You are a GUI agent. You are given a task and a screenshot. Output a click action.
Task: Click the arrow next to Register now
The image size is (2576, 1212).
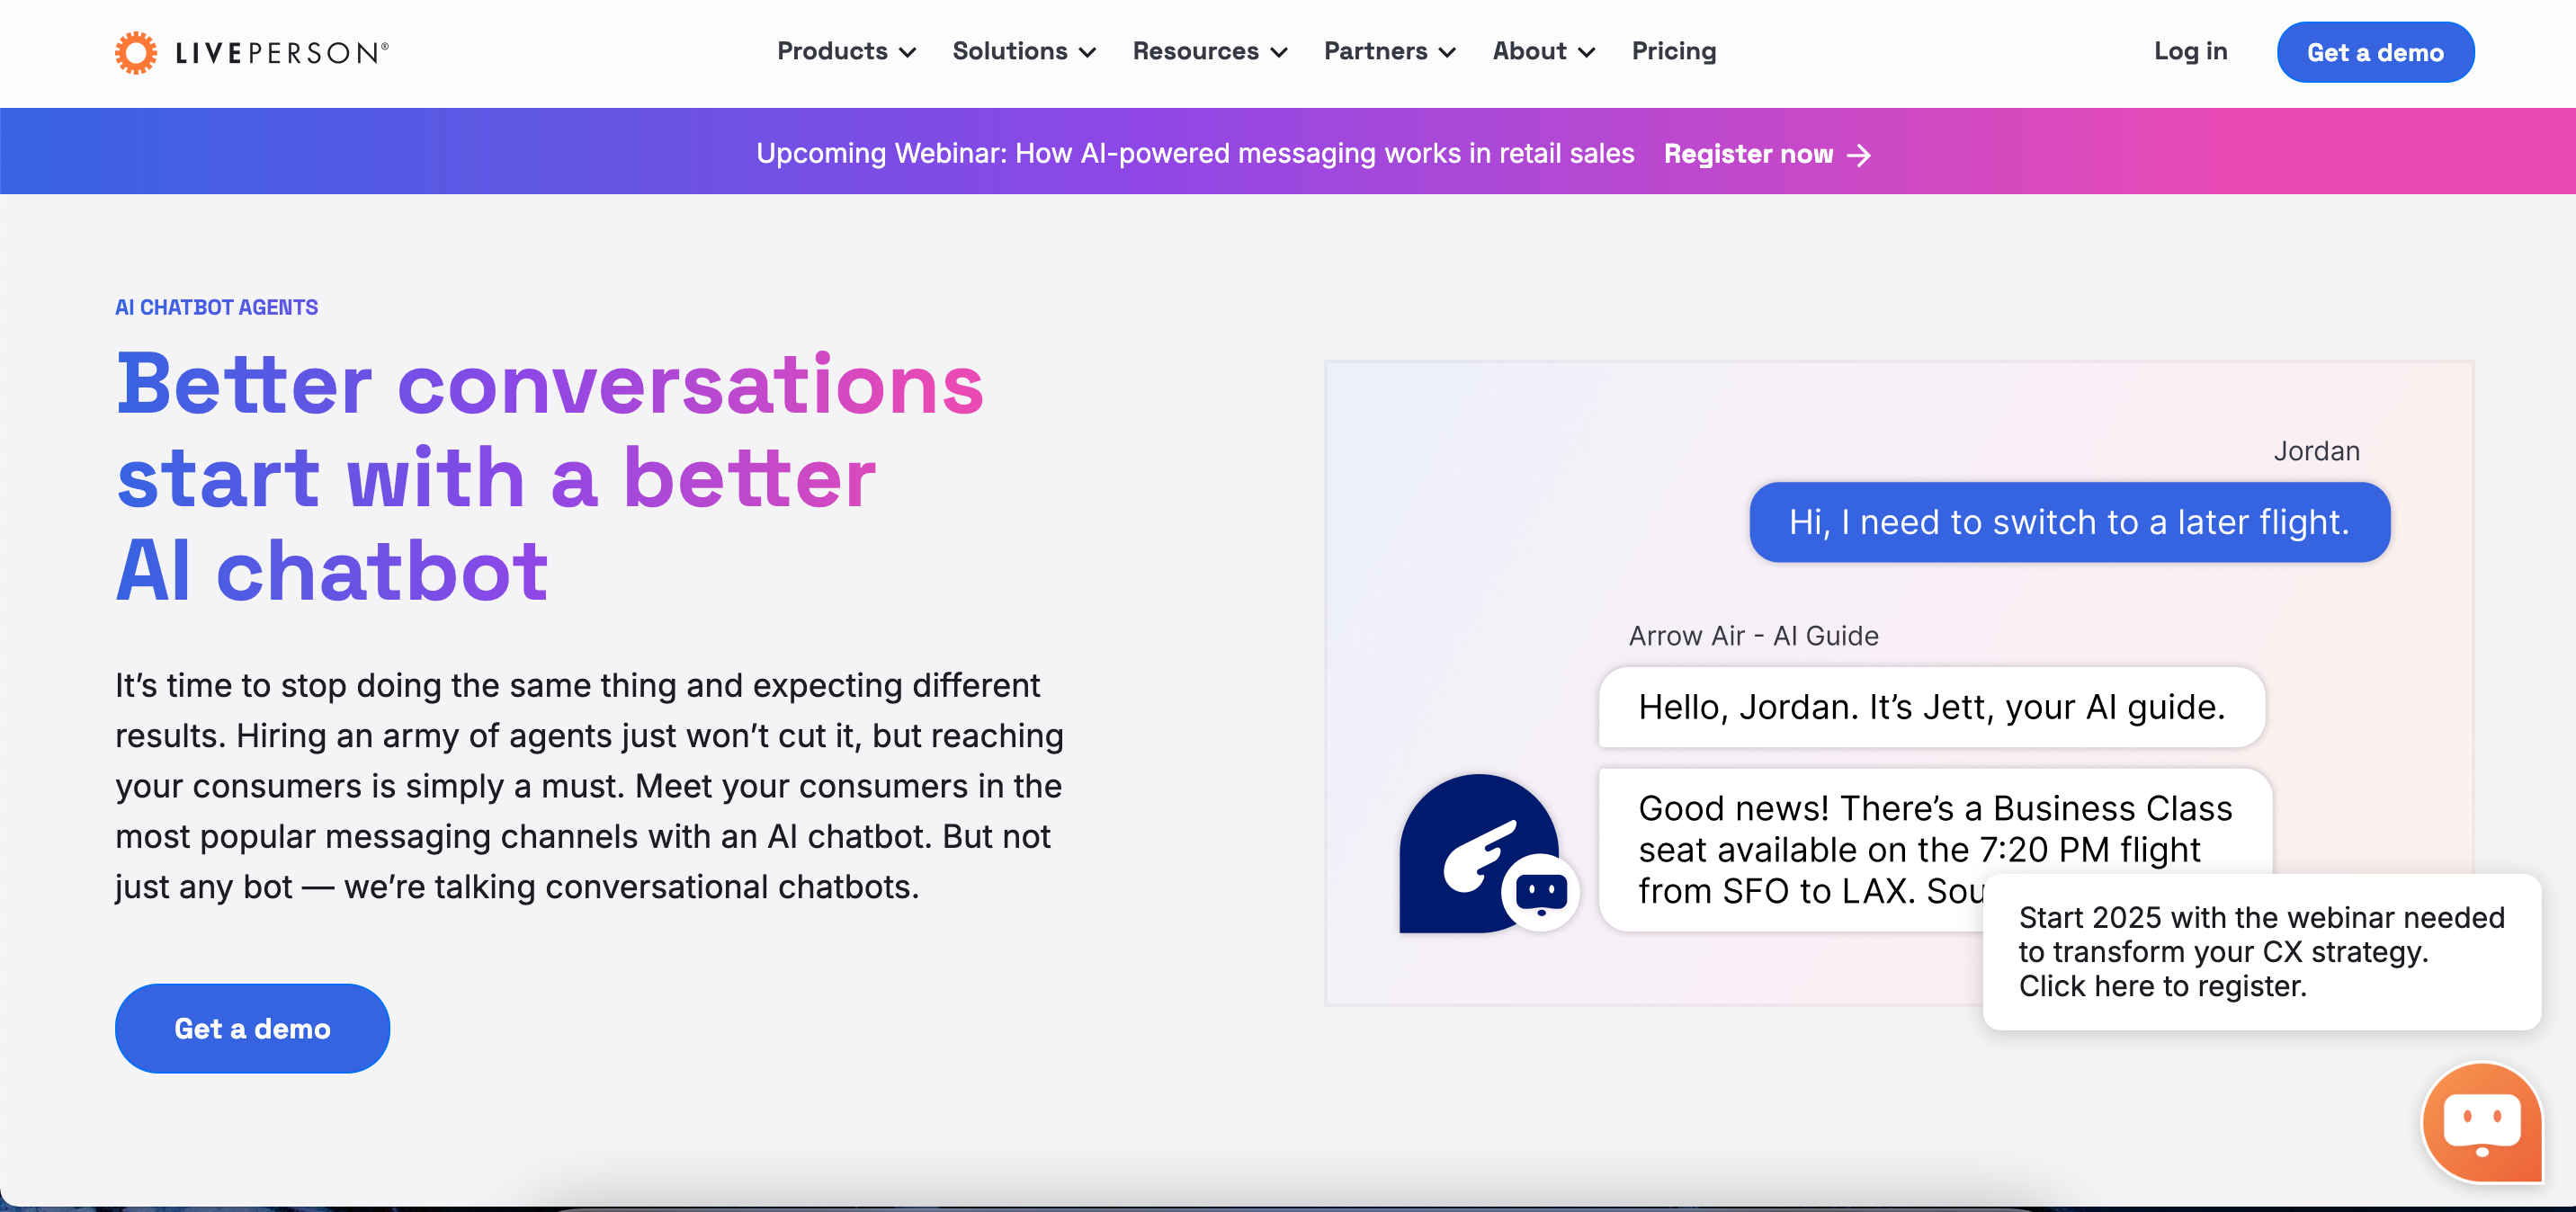pos(1859,155)
